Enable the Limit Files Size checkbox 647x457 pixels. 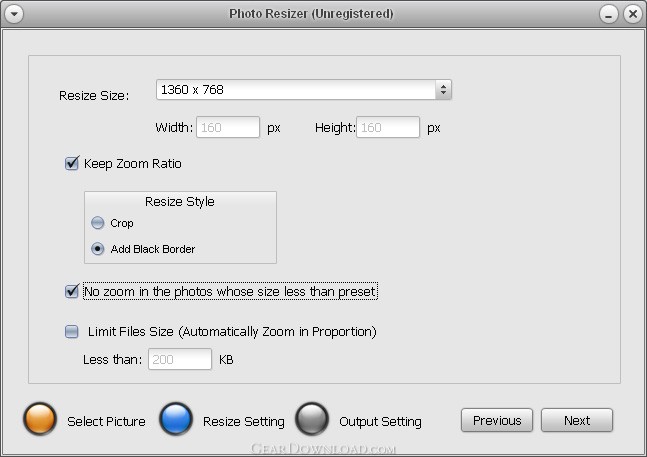coord(72,332)
